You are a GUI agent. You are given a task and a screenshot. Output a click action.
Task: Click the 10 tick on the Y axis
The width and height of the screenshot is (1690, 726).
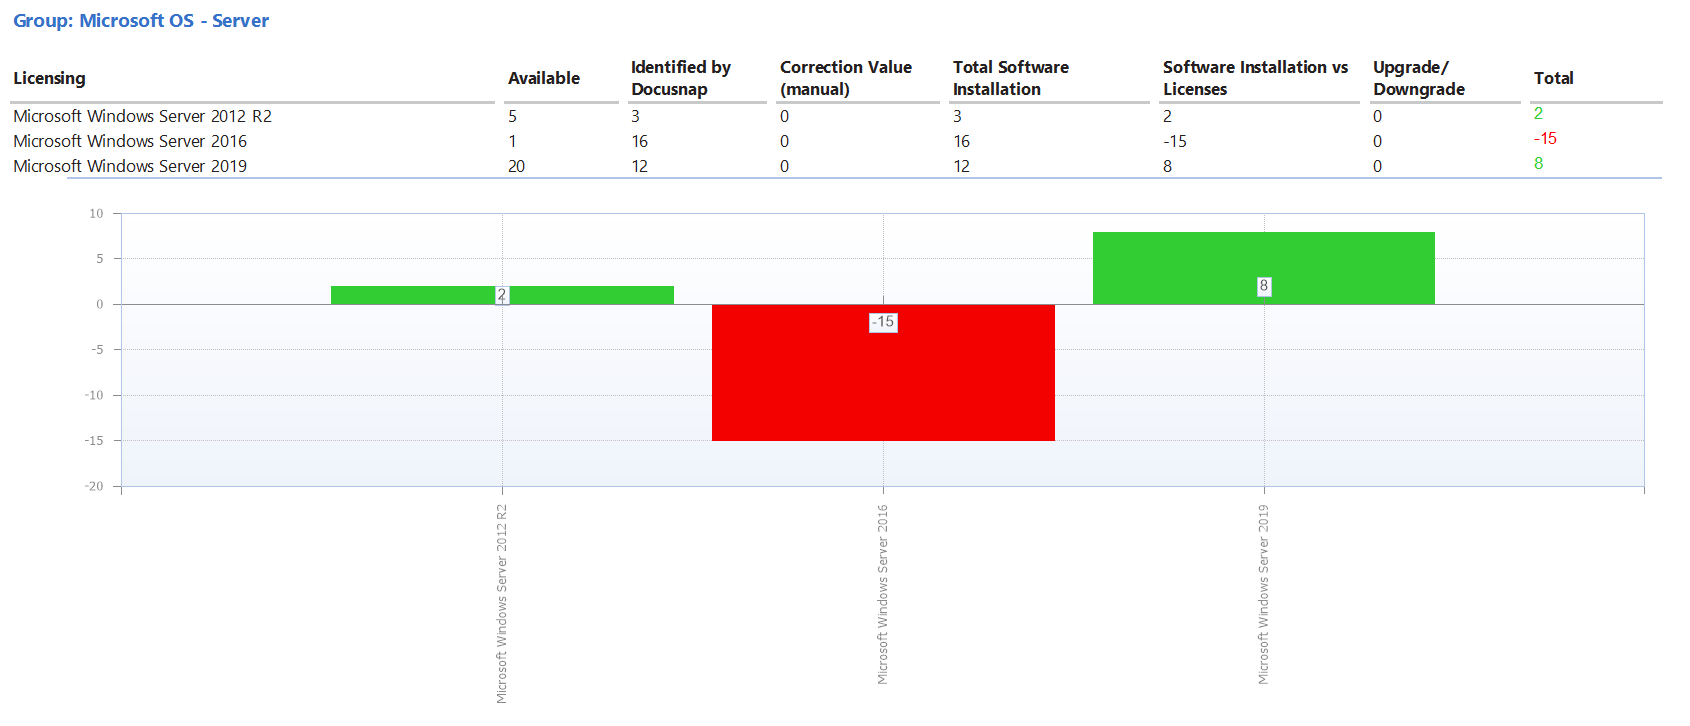tap(96, 213)
